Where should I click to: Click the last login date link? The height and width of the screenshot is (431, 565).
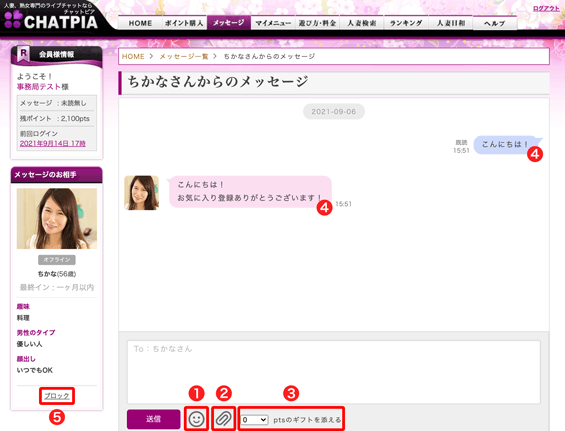pyautogui.click(x=53, y=143)
